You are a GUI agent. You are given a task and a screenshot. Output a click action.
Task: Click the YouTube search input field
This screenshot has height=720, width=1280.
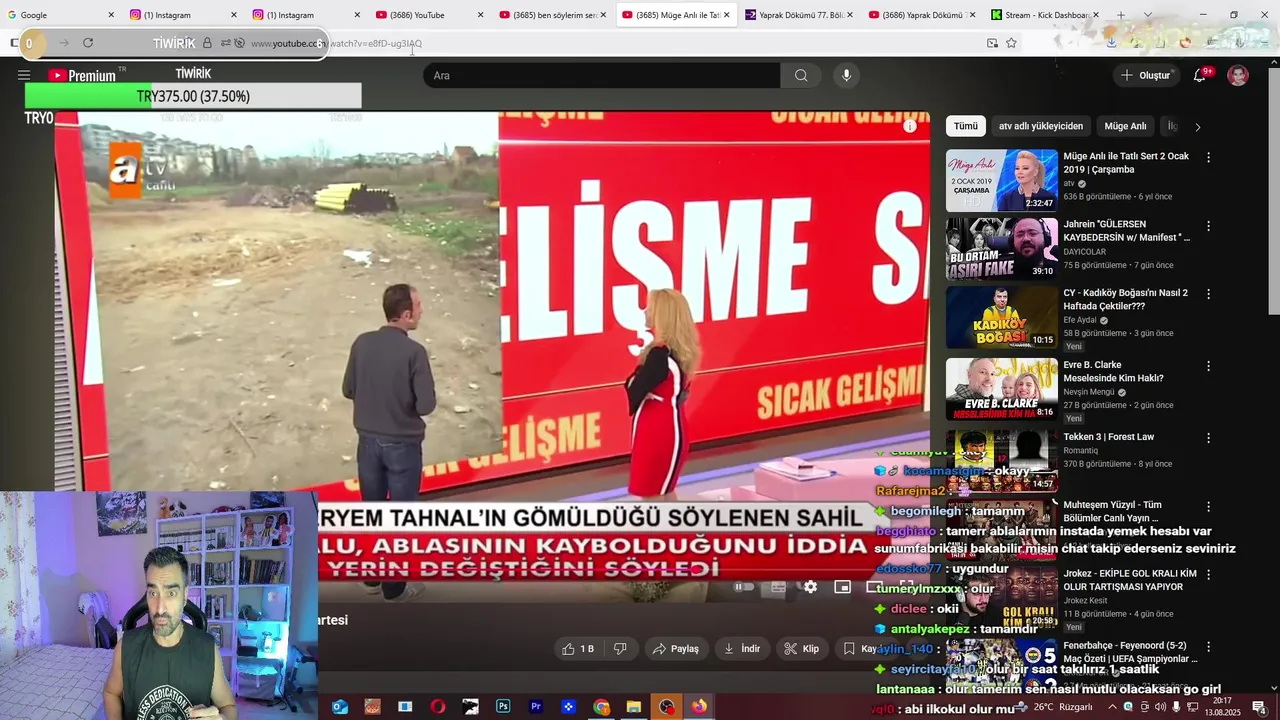click(602, 75)
